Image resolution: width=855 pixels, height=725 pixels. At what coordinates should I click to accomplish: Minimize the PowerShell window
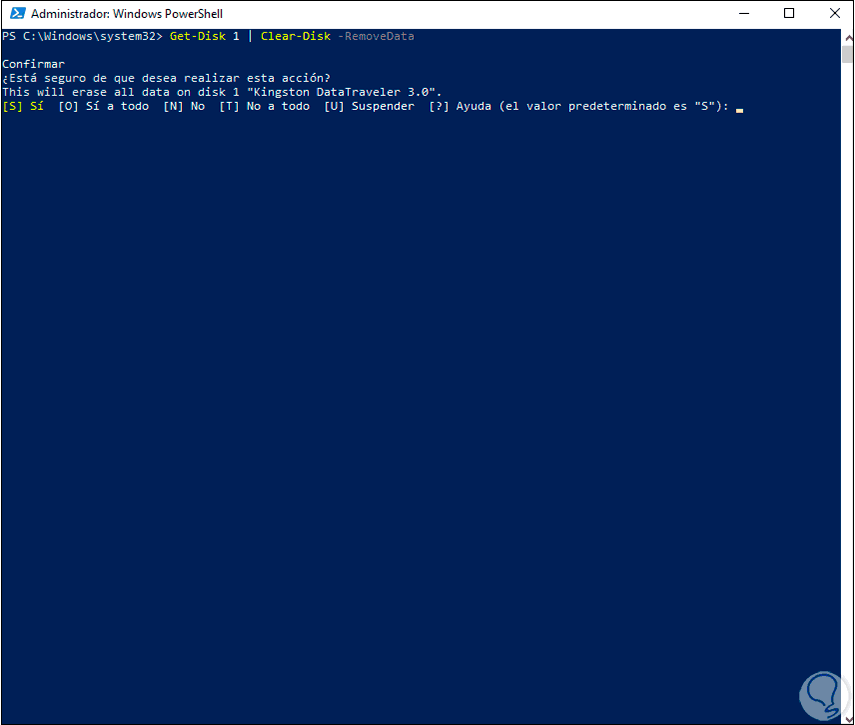743,14
